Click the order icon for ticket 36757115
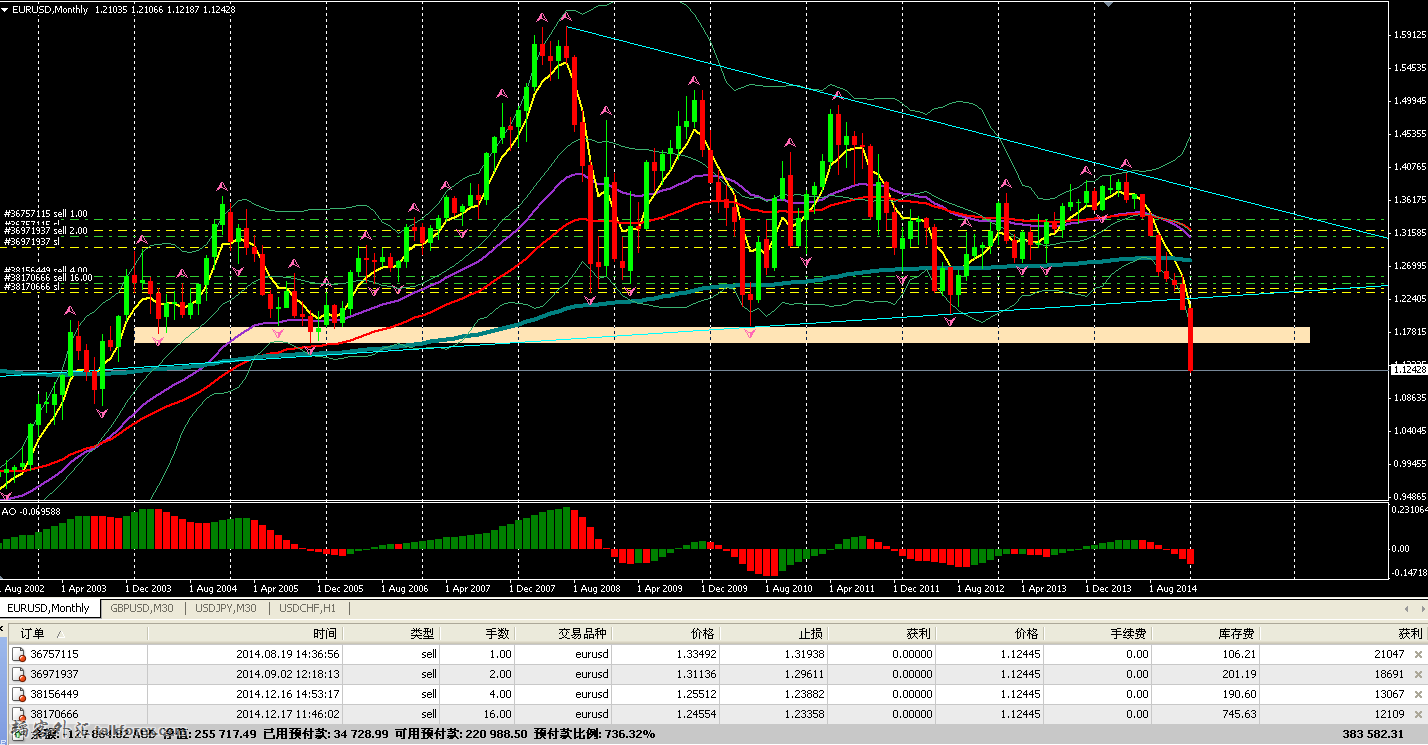The height and width of the screenshot is (745, 1428). click(18, 654)
